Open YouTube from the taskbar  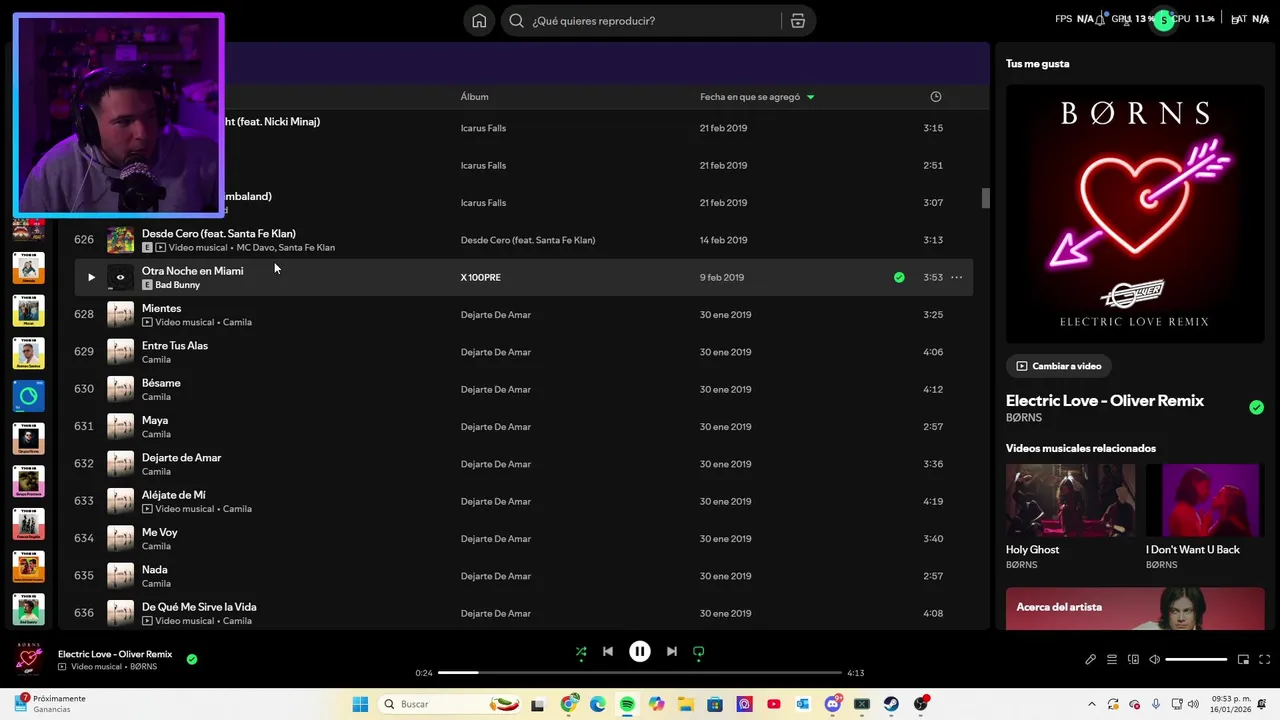click(774, 704)
